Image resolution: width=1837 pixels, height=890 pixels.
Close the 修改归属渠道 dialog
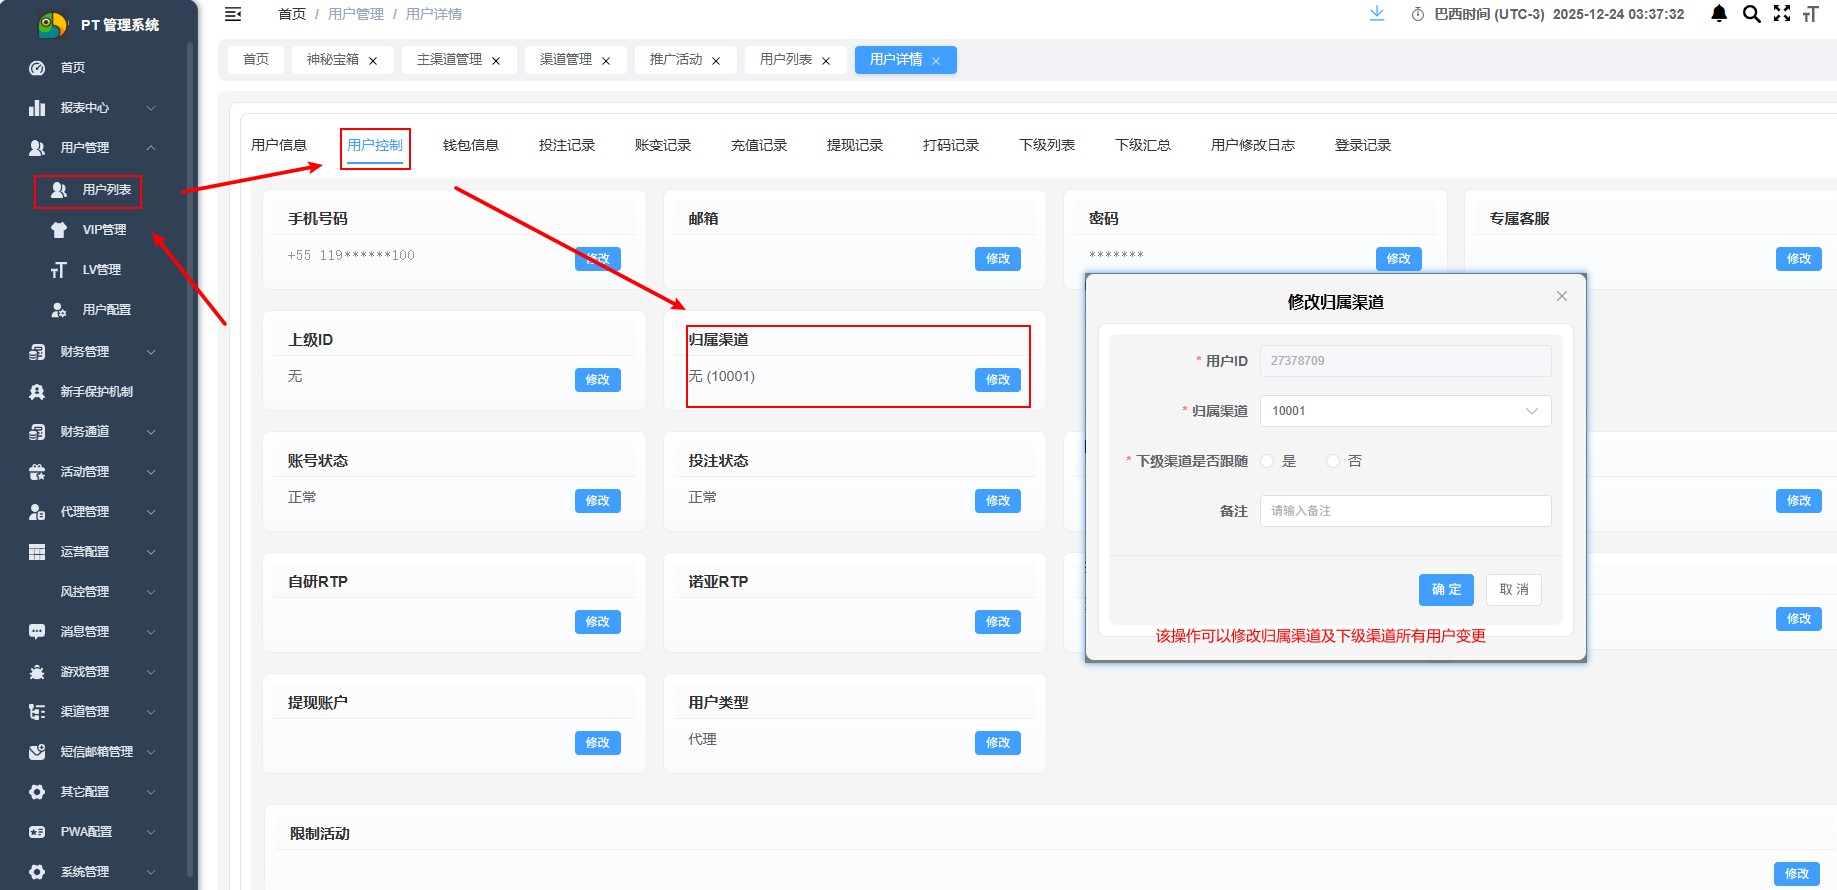click(1562, 296)
